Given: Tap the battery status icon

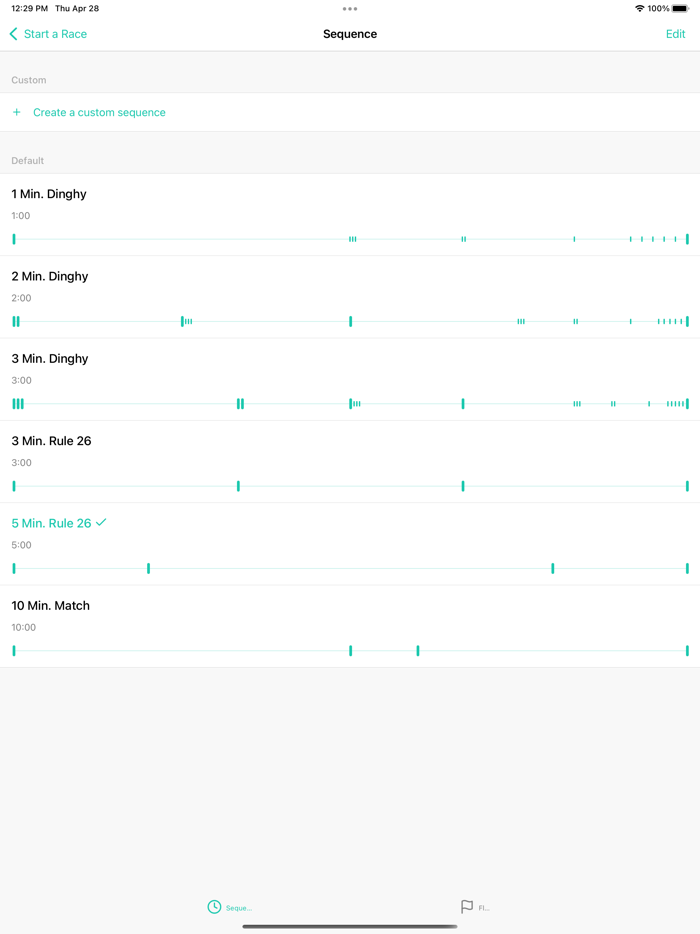Looking at the screenshot, I should (680, 8).
